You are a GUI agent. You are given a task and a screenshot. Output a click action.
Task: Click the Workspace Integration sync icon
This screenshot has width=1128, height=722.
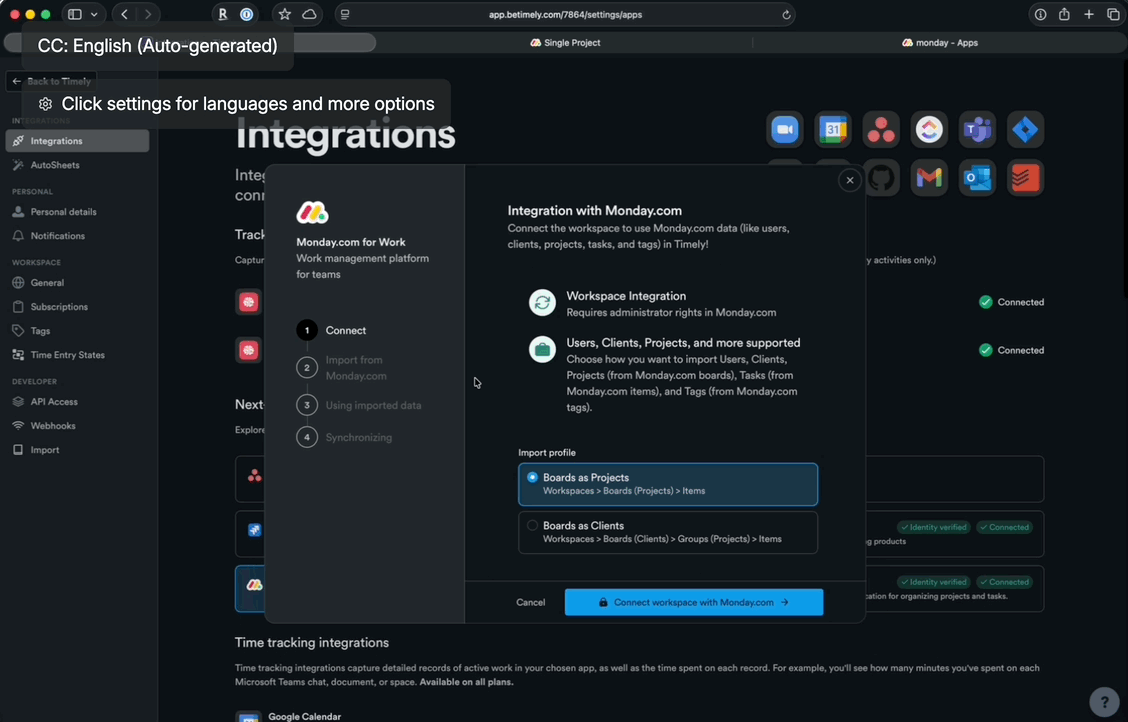(542, 303)
